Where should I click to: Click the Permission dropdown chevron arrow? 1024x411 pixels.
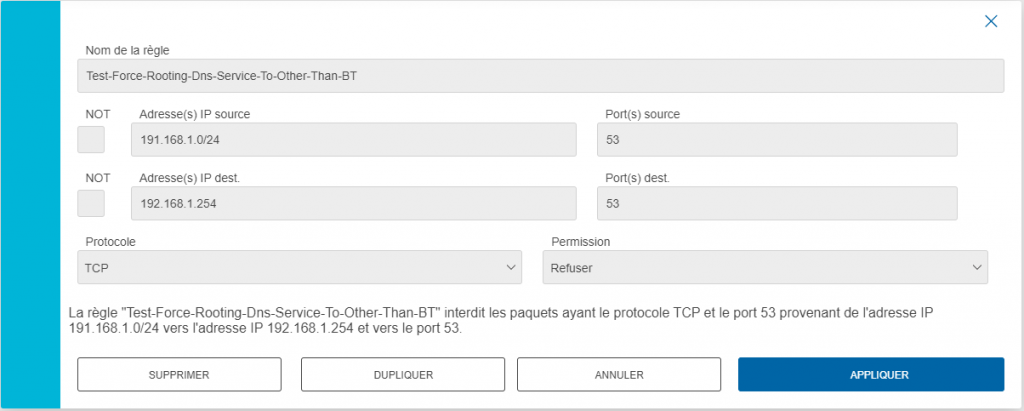pyautogui.click(x=977, y=267)
